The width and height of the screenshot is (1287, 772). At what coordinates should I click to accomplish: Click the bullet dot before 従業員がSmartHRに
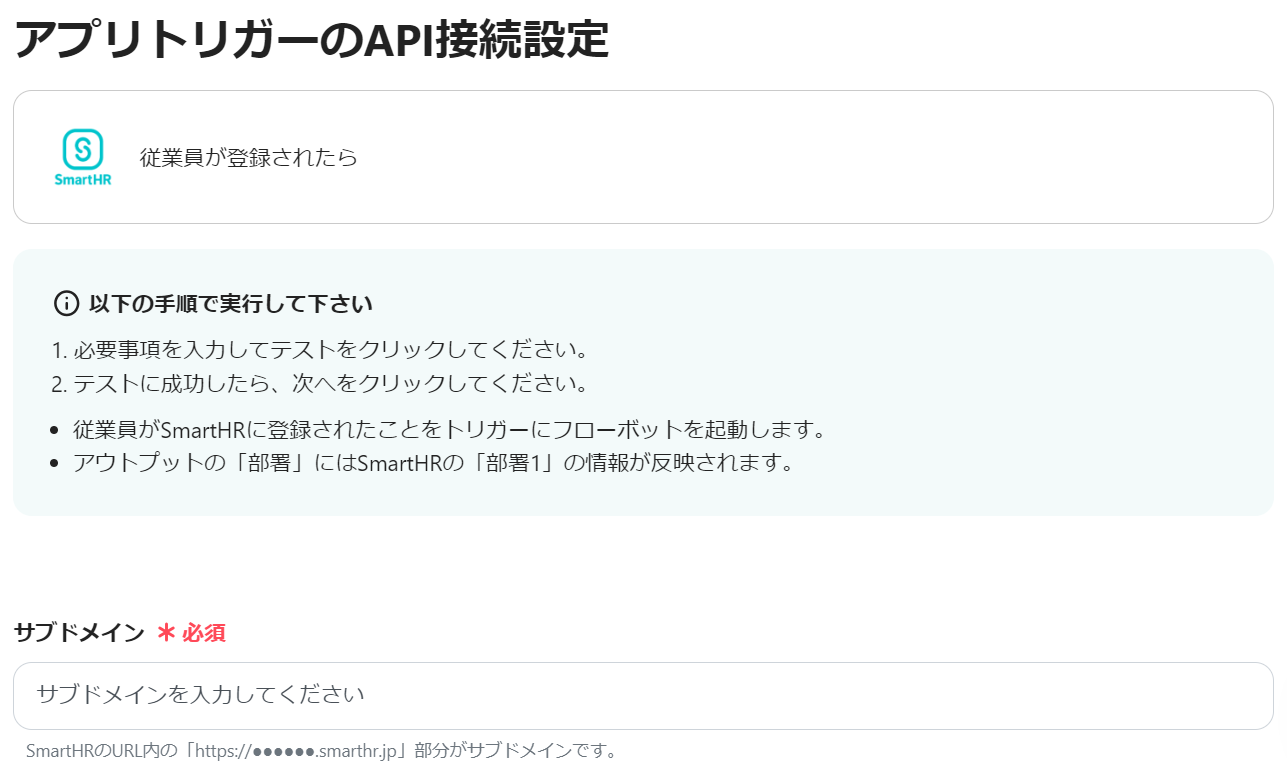click(56, 432)
